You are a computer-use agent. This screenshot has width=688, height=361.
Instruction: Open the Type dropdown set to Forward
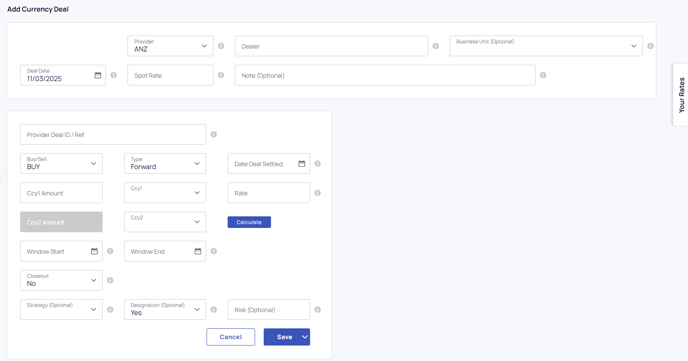pyautogui.click(x=165, y=164)
